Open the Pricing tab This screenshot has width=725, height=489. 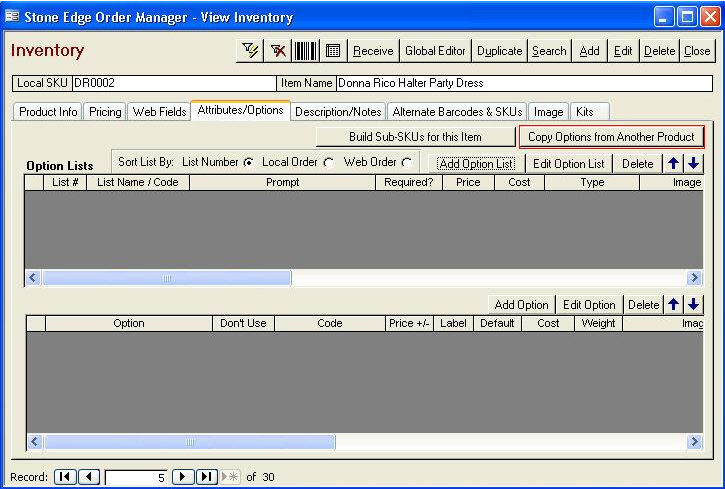coord(105,112)
